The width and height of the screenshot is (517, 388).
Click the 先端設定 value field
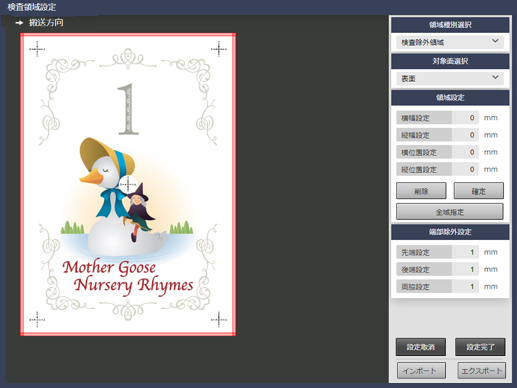tap(465, 252)
